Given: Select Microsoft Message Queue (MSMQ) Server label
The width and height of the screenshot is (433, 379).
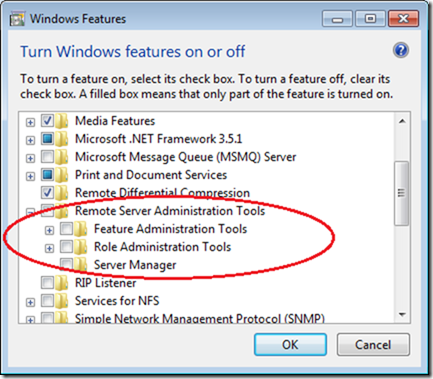Looking at the screenshot, I should 185,157.
